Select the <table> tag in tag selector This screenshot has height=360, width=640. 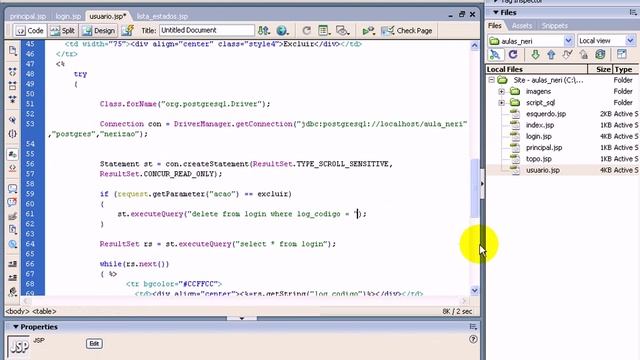coord(44,311)
